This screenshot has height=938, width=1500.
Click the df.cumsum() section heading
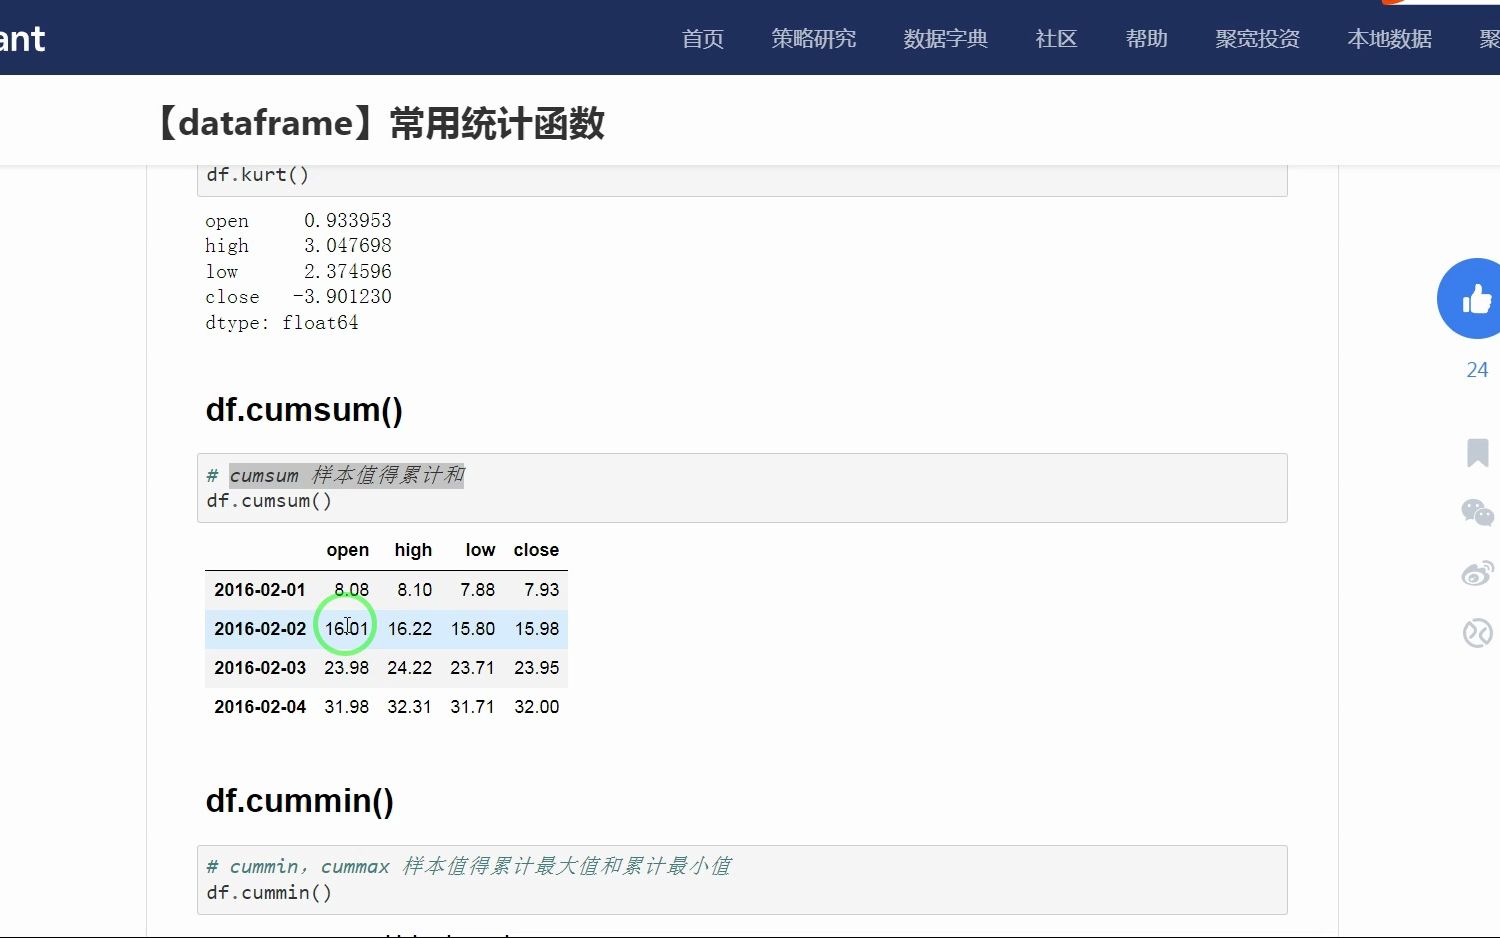[304, 410]
